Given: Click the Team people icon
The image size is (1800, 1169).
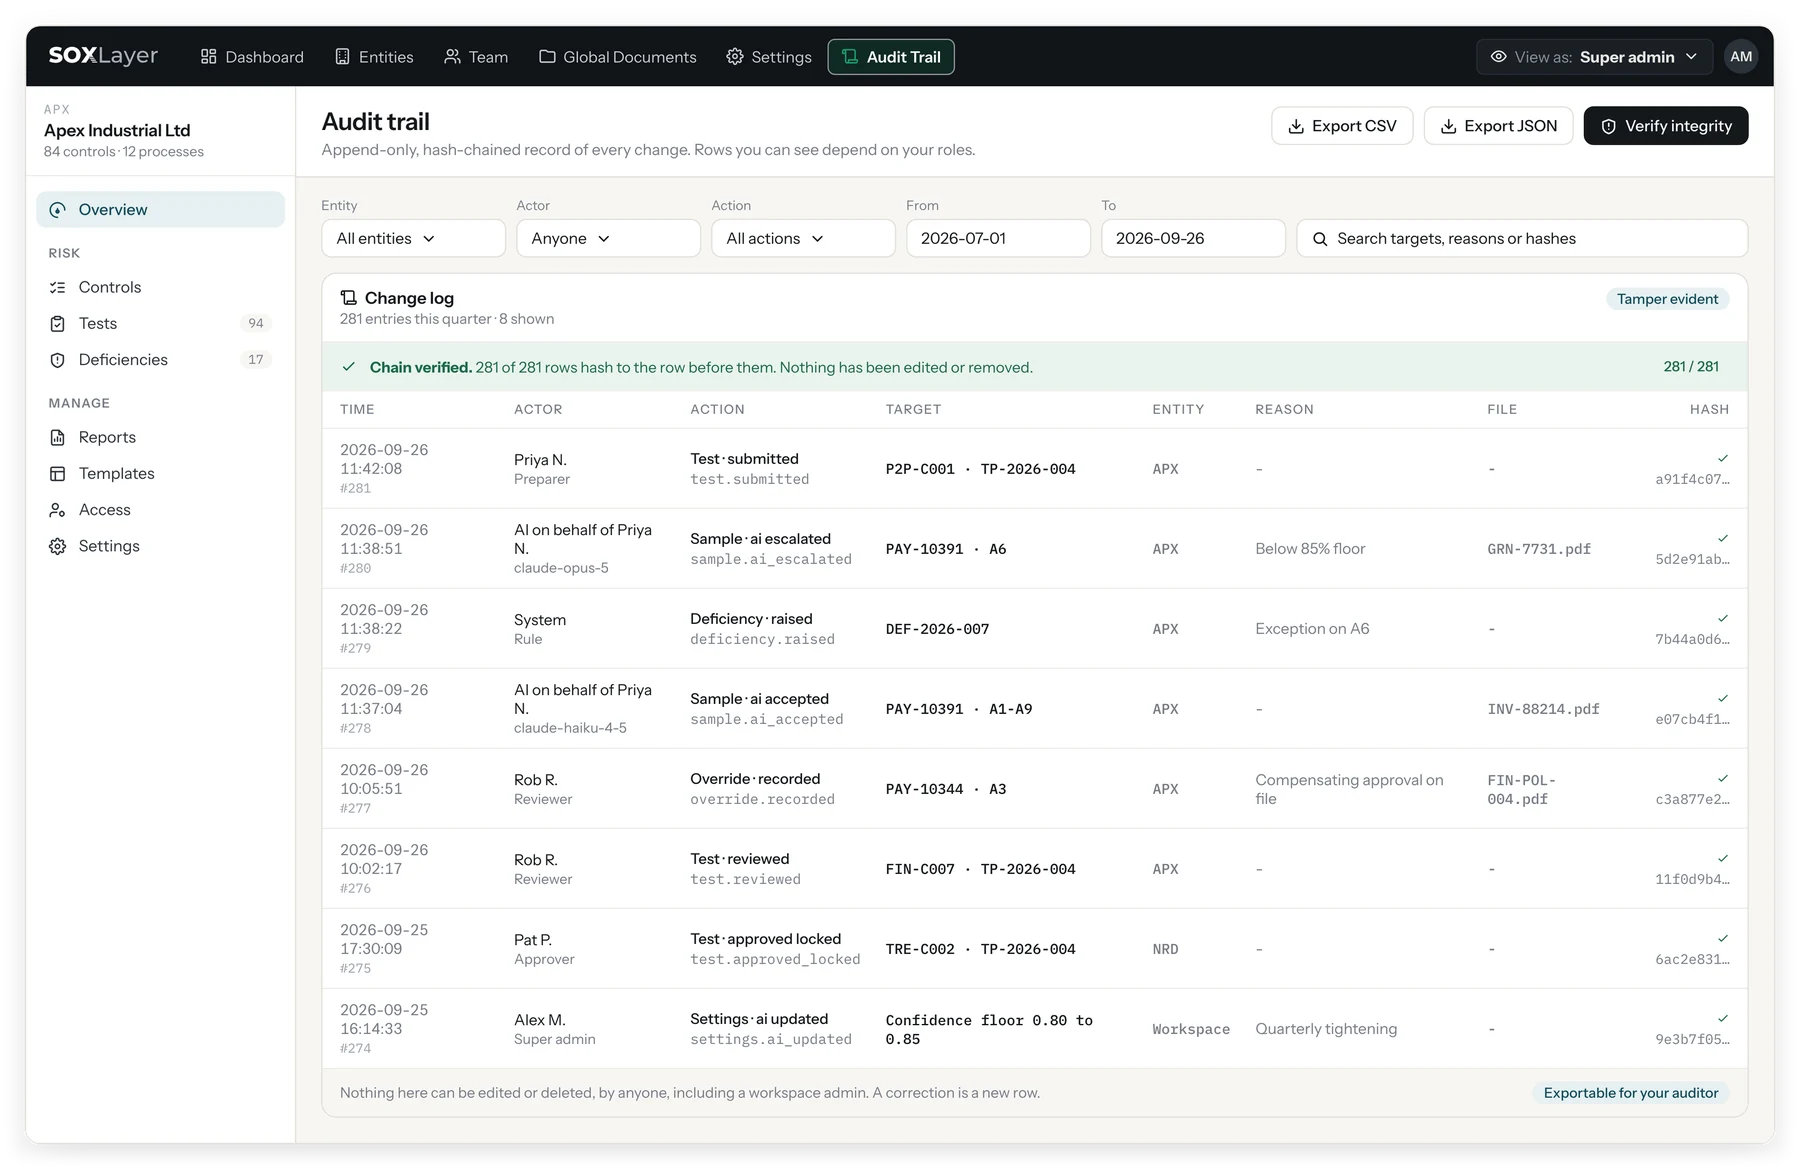Looking at the screenshot, I should point(452,57).
